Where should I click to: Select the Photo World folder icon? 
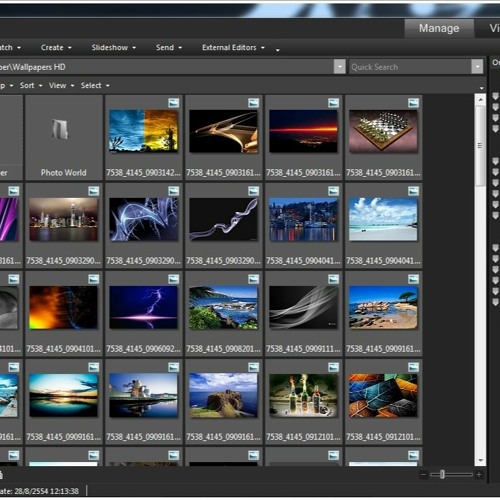point(60,129)
